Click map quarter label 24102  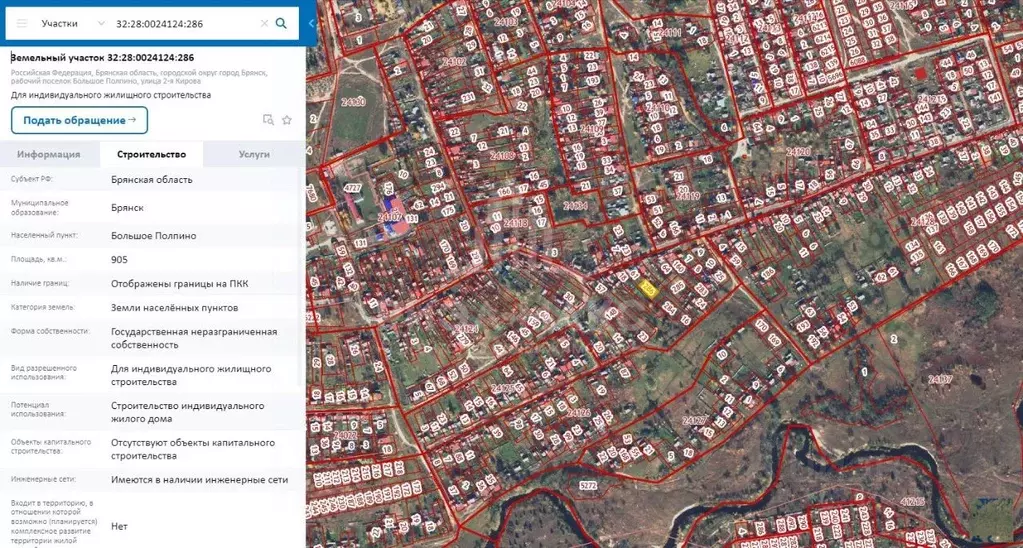(x=454, y=62)
